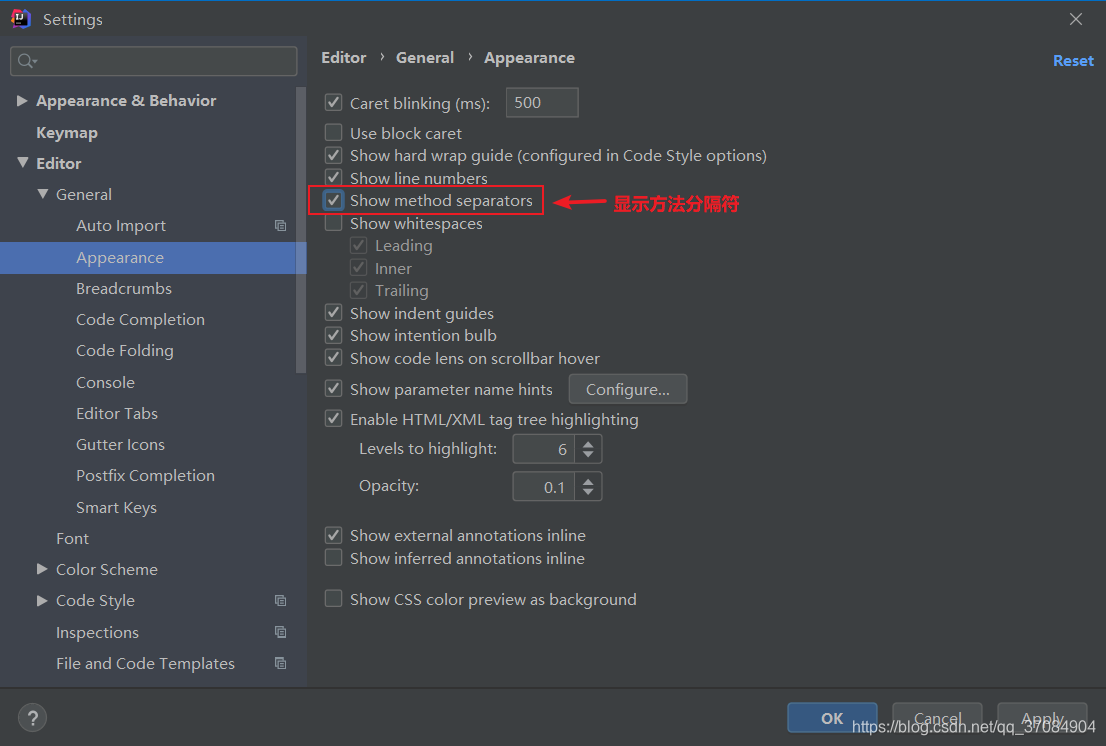
Task: Expand the Color Scheme node arrow
Action: 42,569
